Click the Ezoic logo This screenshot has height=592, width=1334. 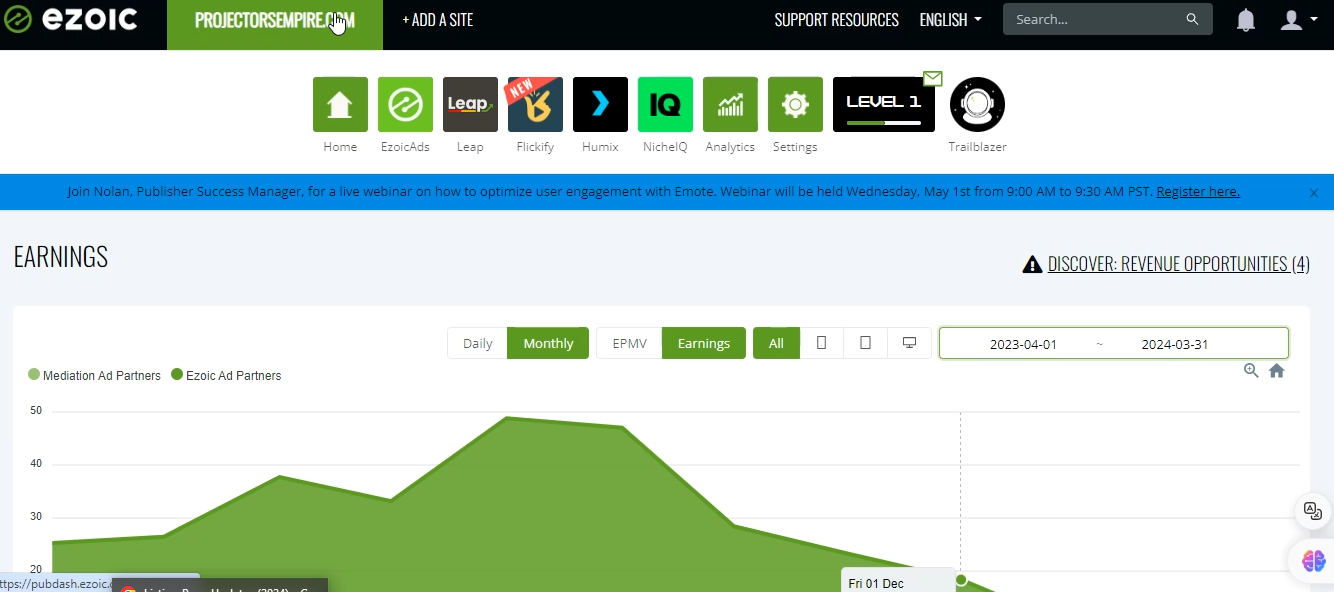pyautogui.click(x=71, y=19)
